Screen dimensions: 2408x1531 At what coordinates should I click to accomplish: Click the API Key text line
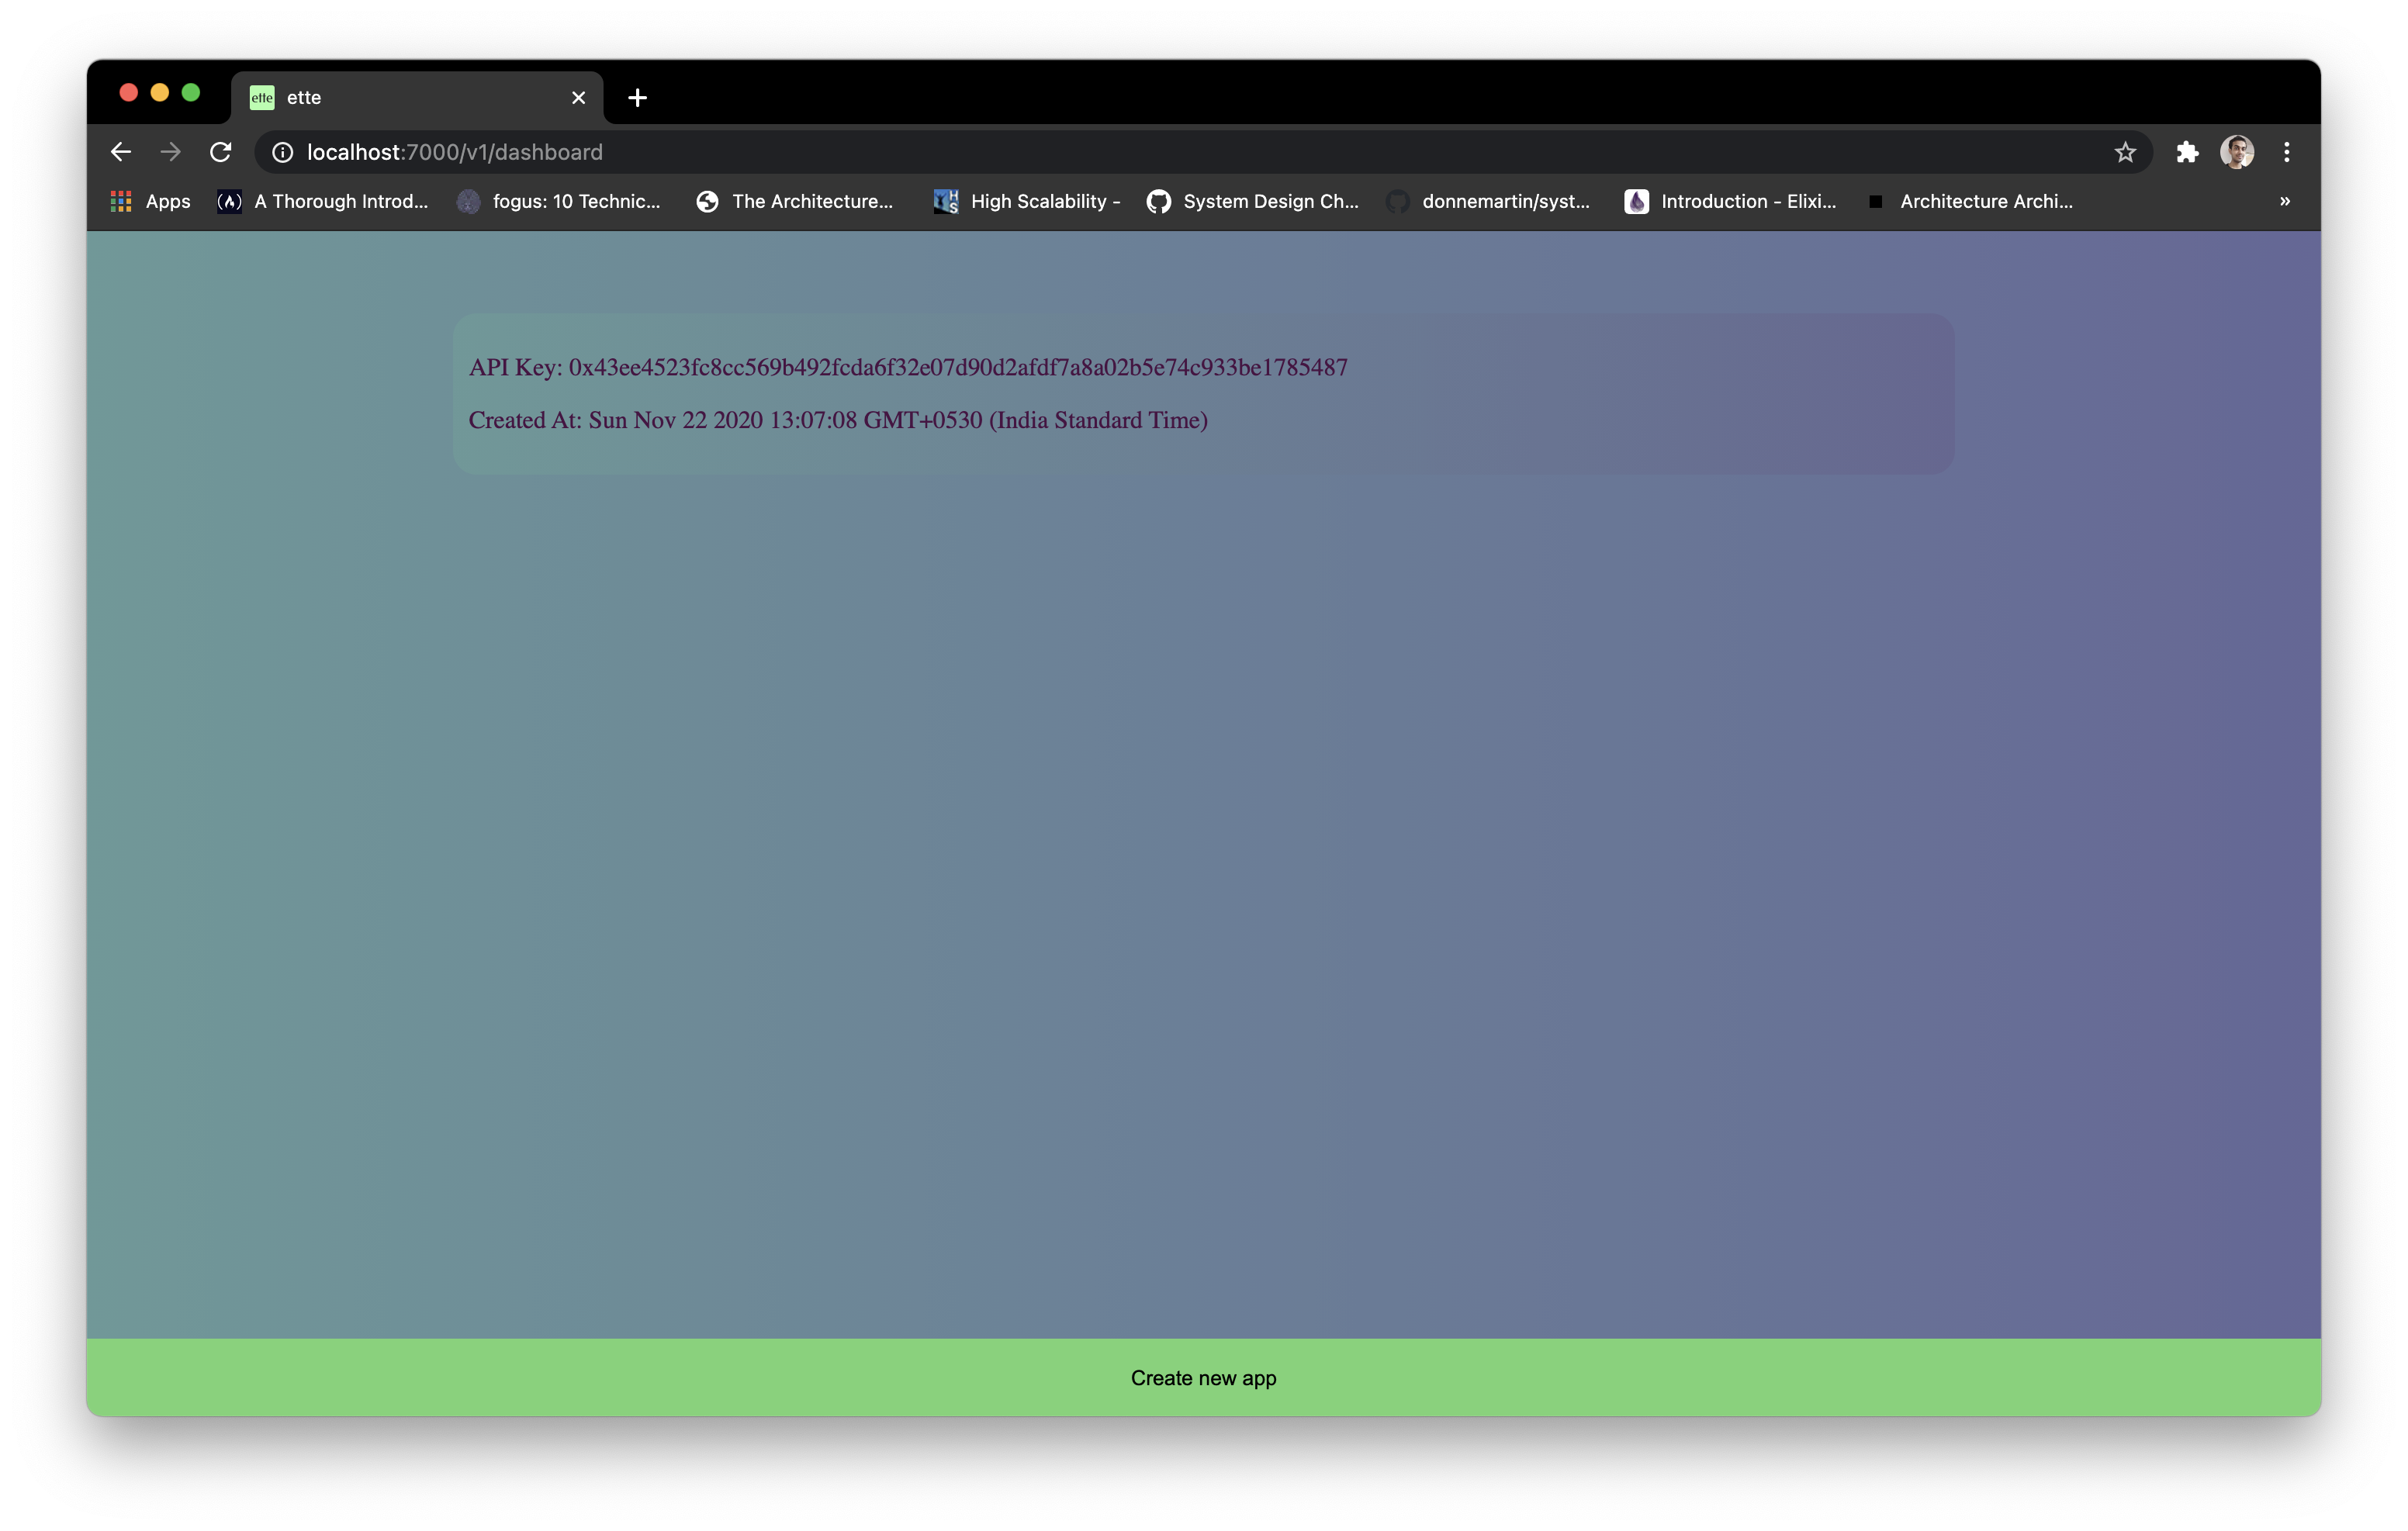click(907, 367)
